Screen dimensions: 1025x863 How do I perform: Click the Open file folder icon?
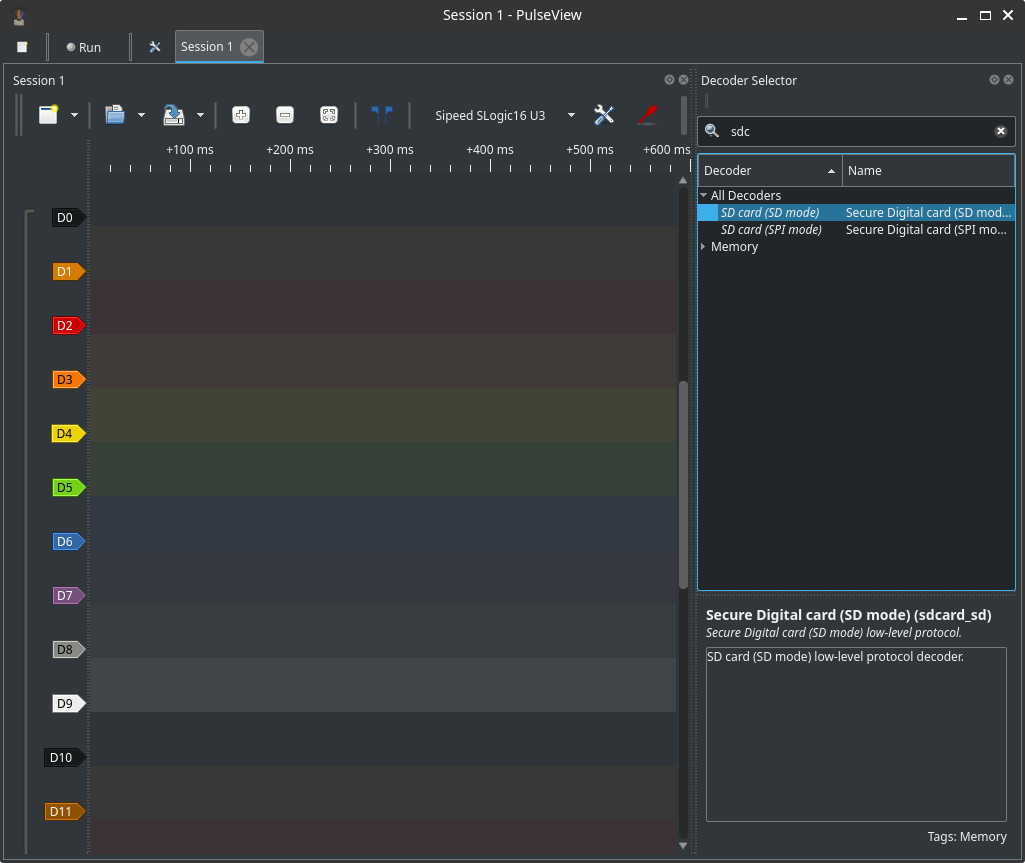pyautogui.click(x=115, y=115)
